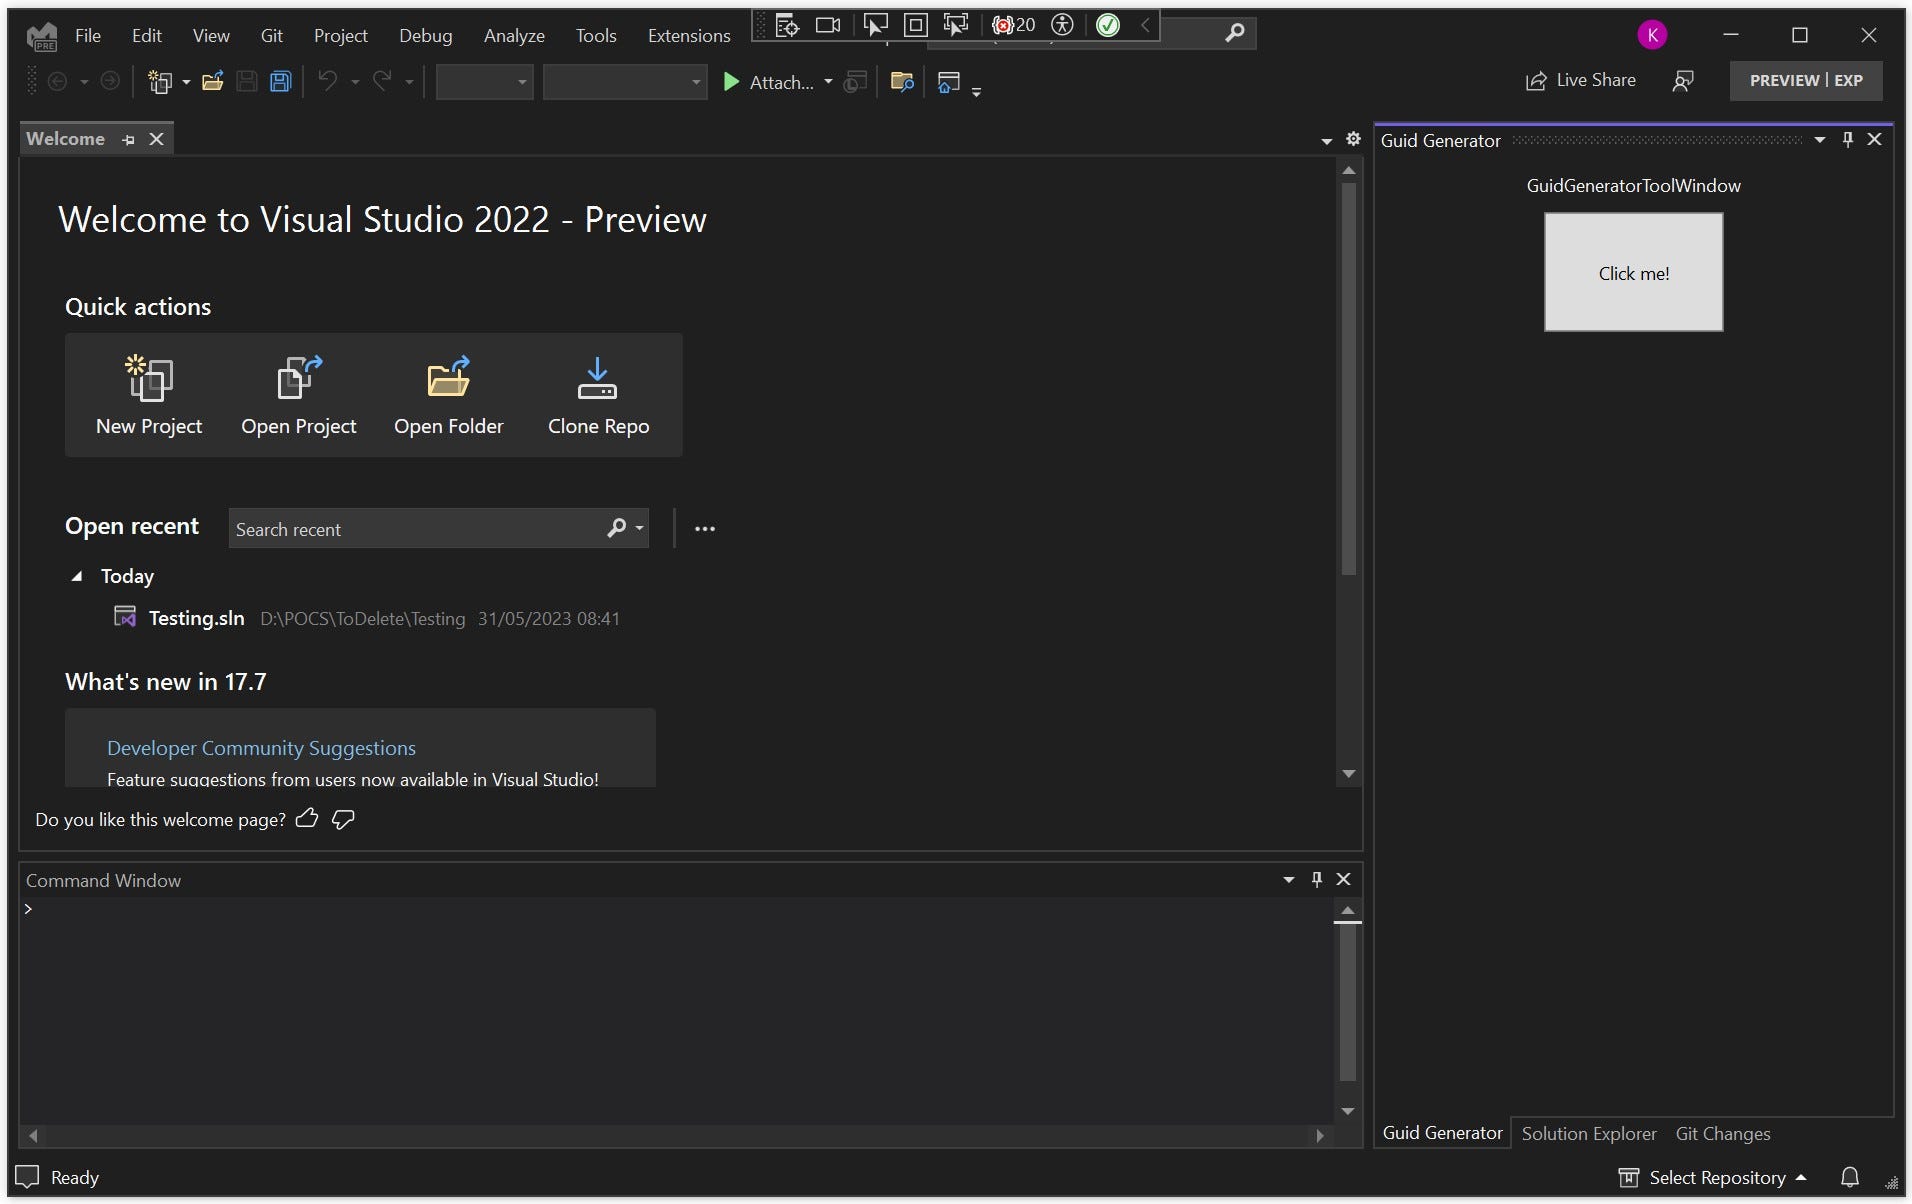Image resolution: width=1912 pixels, height=1204 pixels.
Task: Click the Find in Files toolbar icon
Action: tap(902, 82)
